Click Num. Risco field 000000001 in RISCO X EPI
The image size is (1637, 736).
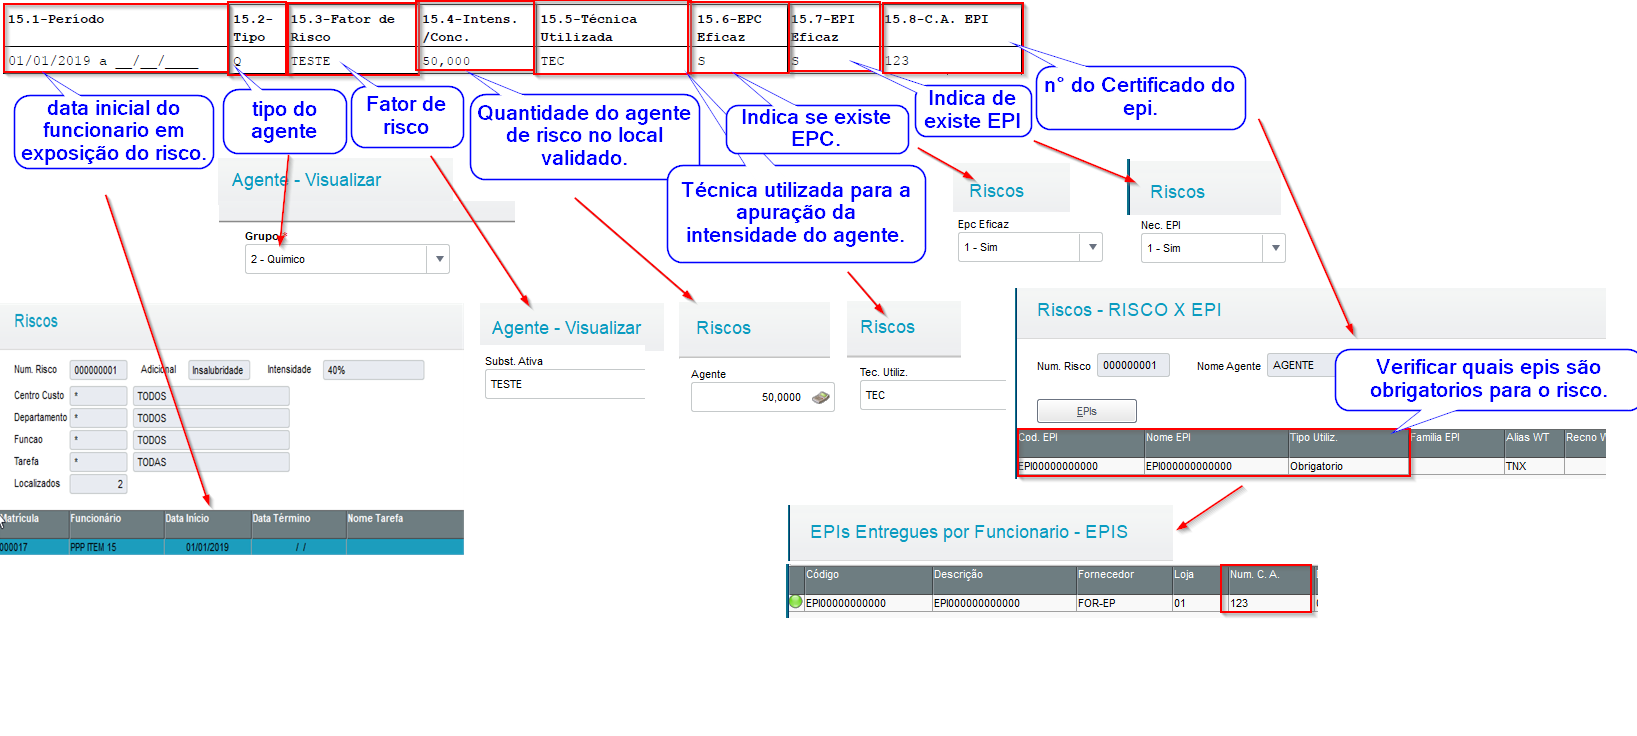(1133, 365)
